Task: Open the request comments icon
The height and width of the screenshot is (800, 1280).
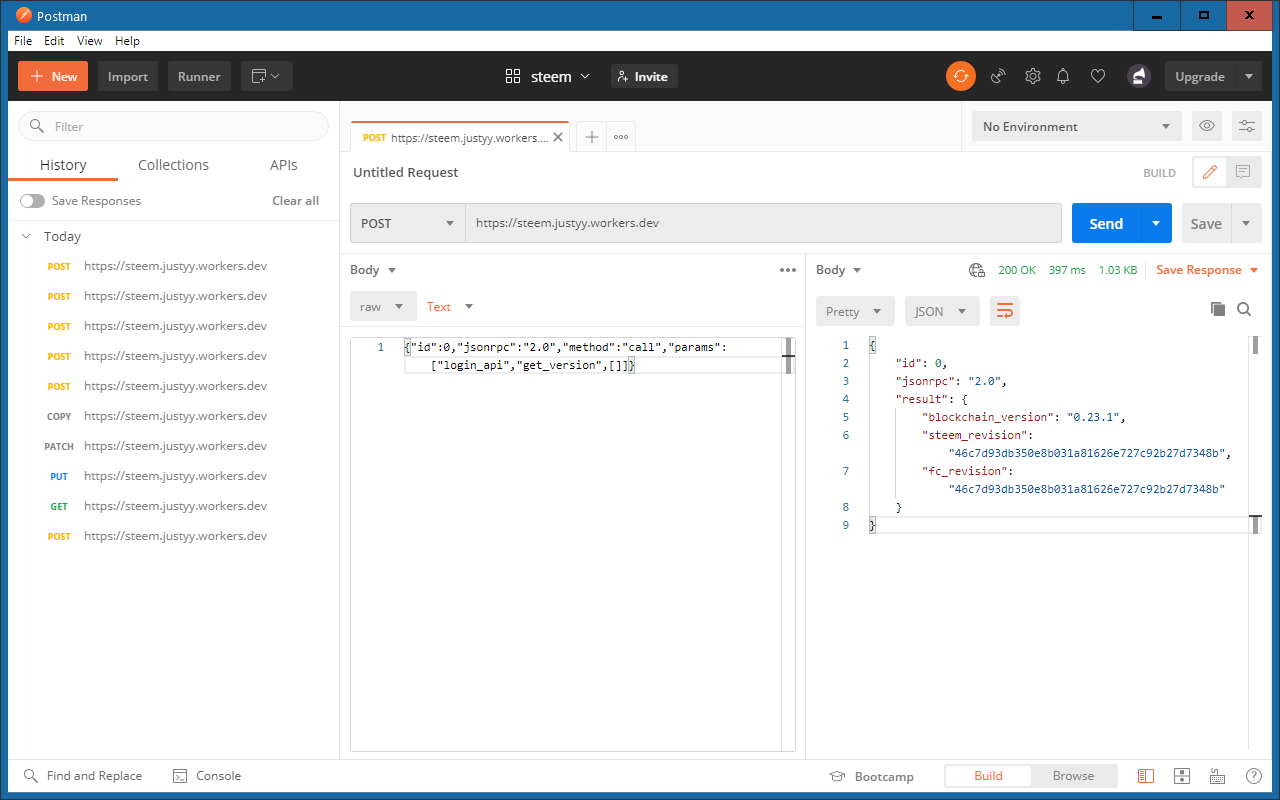Action: pos(1243,172)
